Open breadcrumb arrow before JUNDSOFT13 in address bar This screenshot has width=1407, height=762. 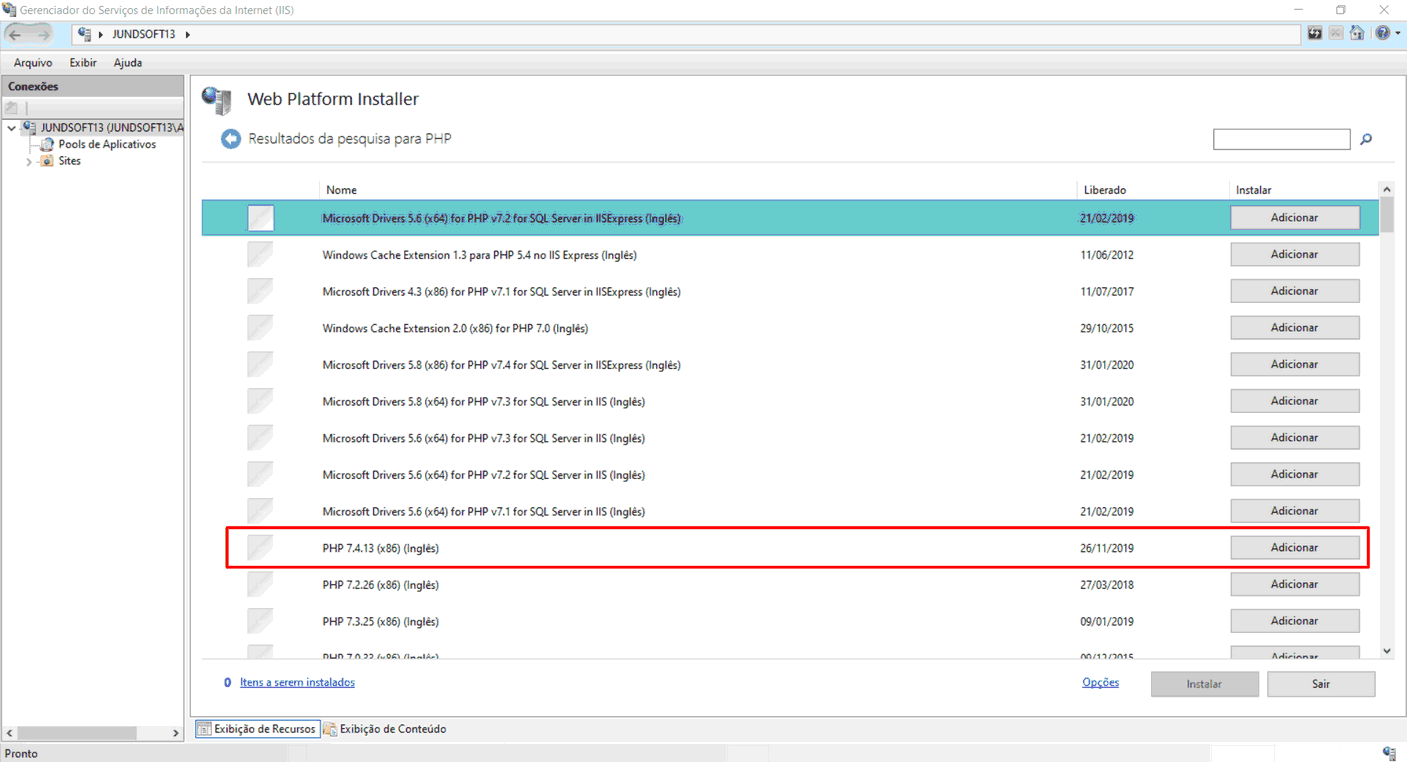tap(101, 34)
